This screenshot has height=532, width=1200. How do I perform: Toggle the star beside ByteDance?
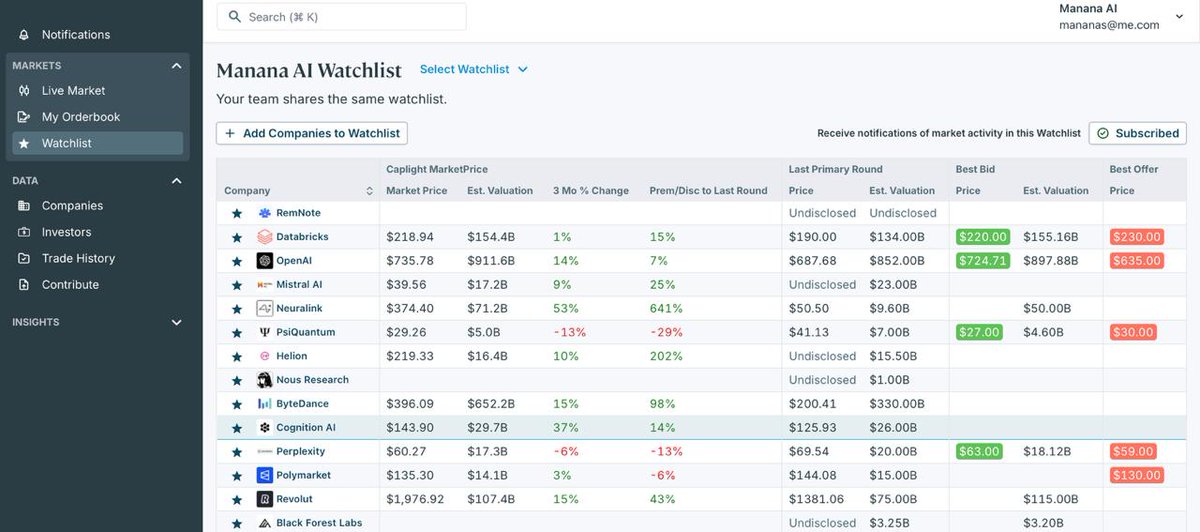point(237,404)
